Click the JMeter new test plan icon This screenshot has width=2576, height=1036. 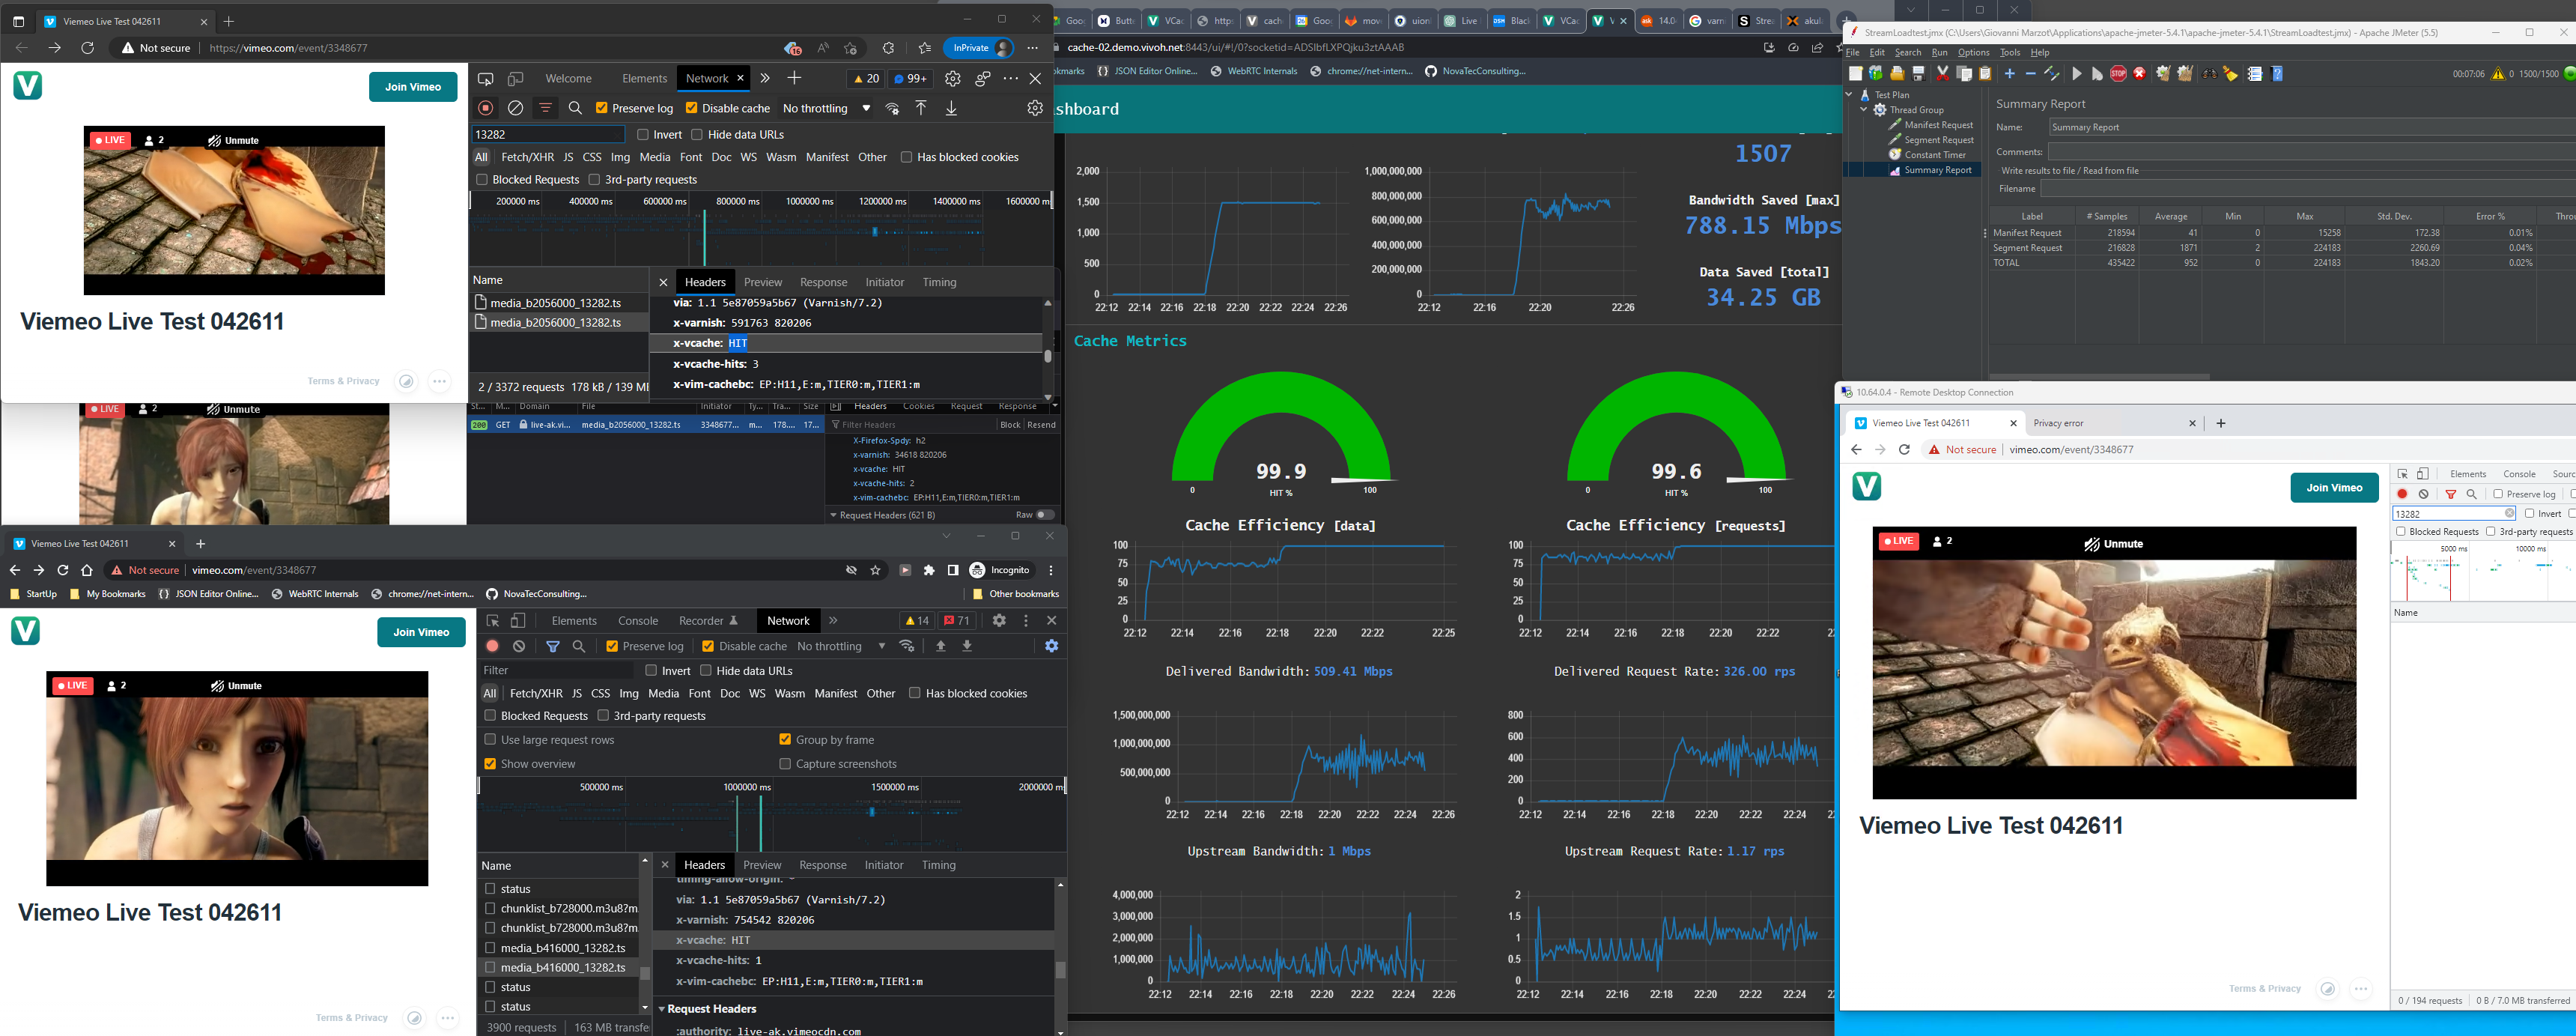[x=1856, y=74]
